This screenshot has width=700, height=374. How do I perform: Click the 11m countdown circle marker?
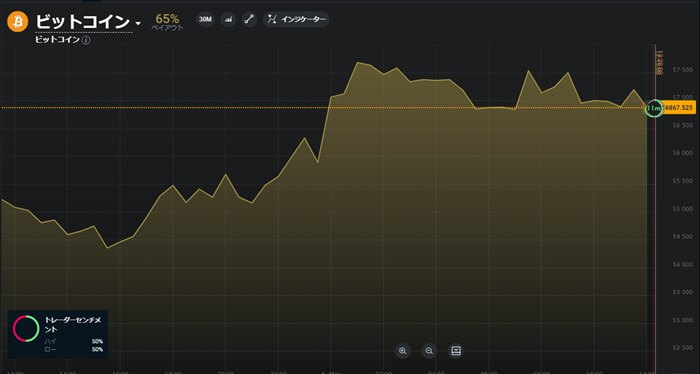[654, 108]
